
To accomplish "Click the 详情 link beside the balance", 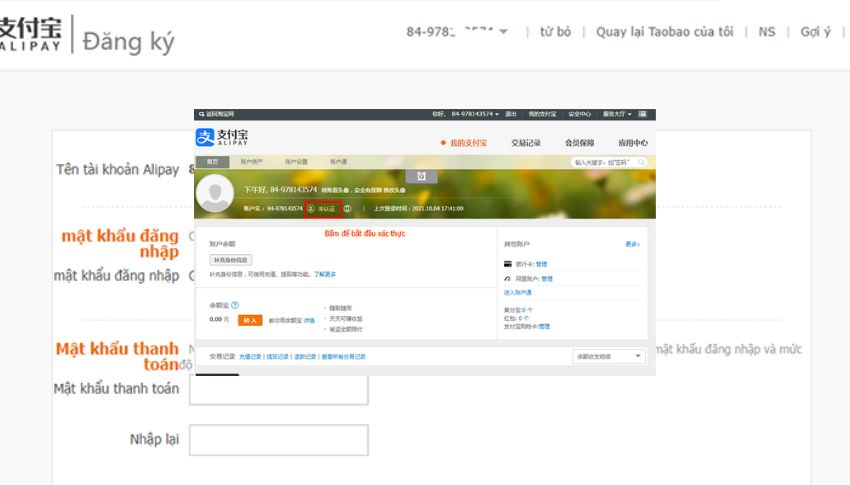I will point(309,321).
